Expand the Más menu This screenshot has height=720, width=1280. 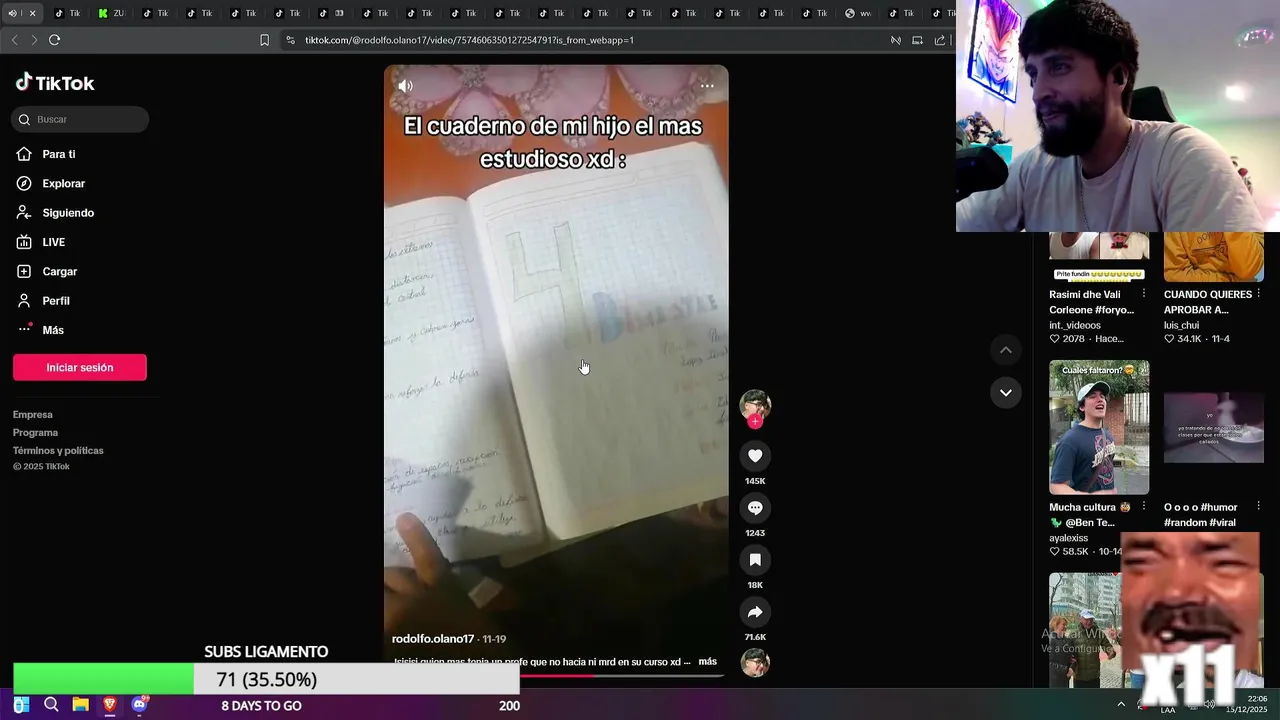point(52,330)
